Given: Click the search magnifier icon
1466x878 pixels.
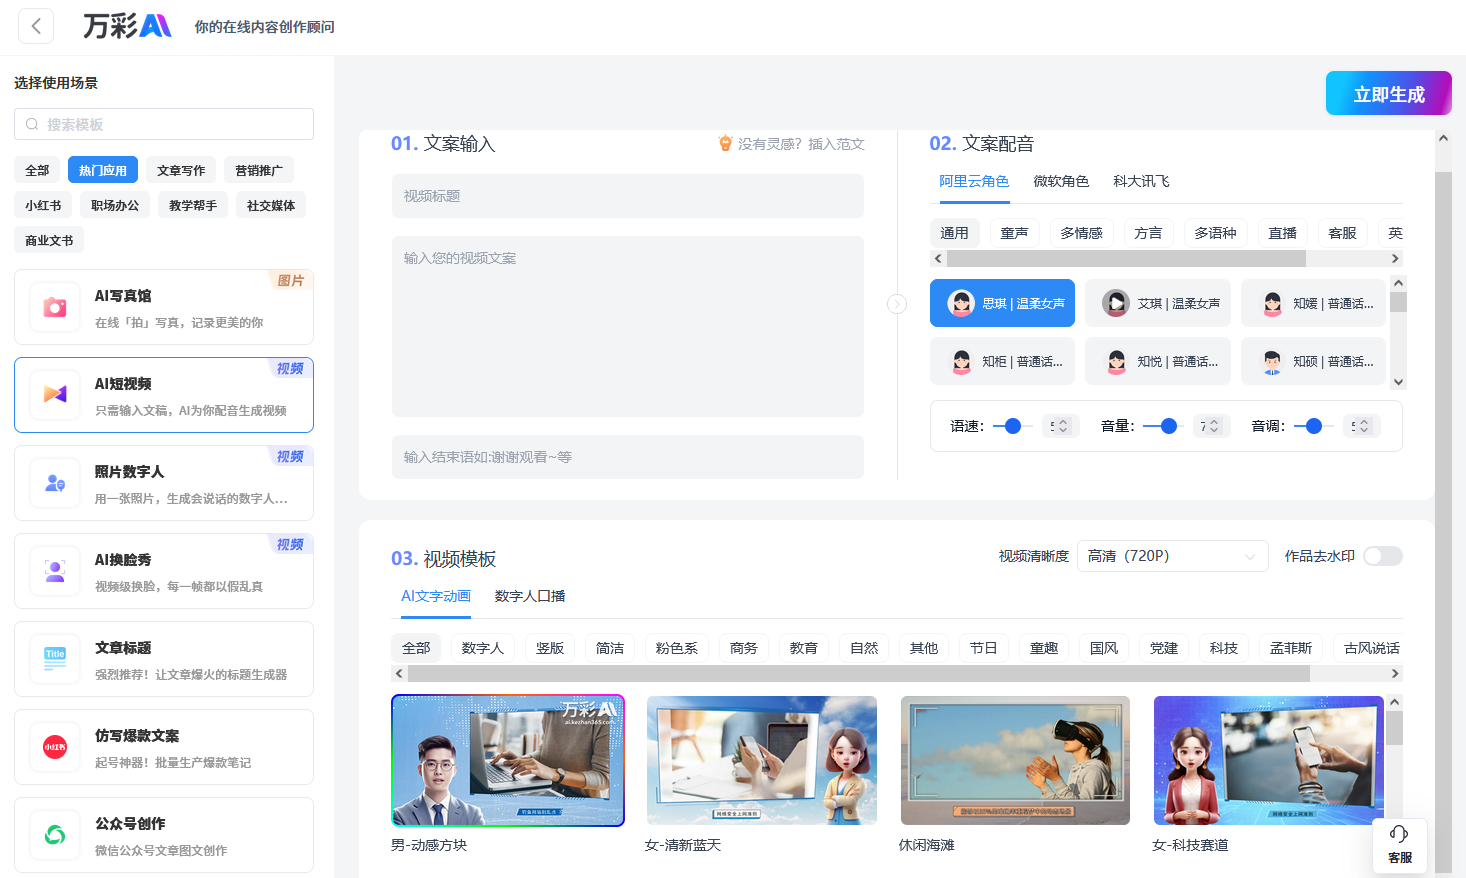Looking at the screenshot, I should click(x=32, y=124).
